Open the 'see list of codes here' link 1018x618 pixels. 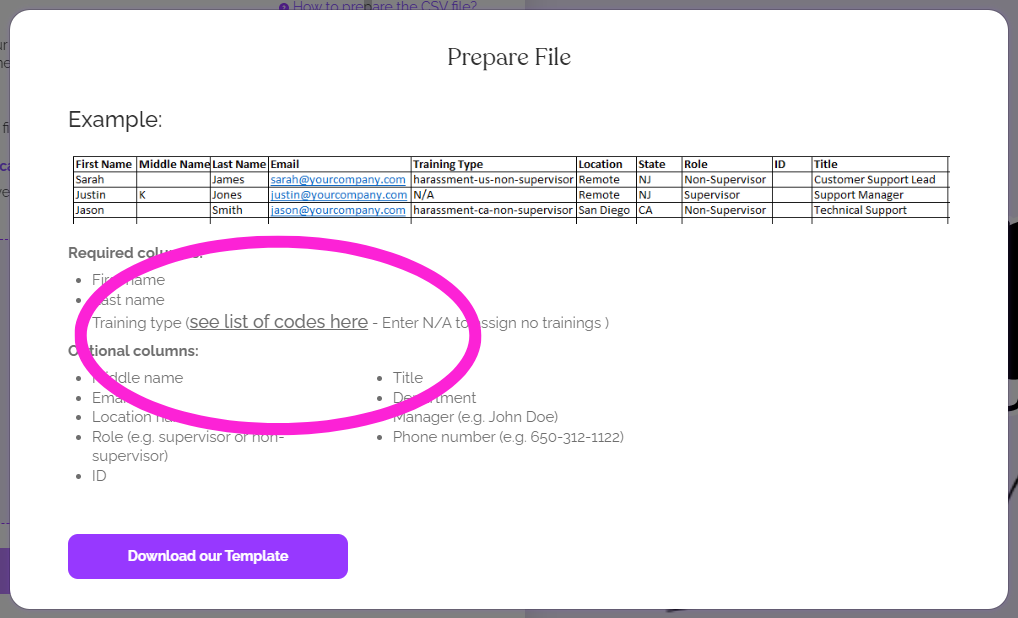(278, 322)
